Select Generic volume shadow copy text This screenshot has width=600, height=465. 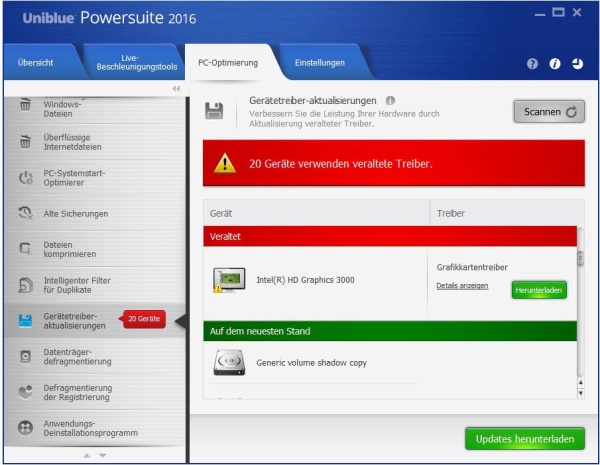(311, 363)
